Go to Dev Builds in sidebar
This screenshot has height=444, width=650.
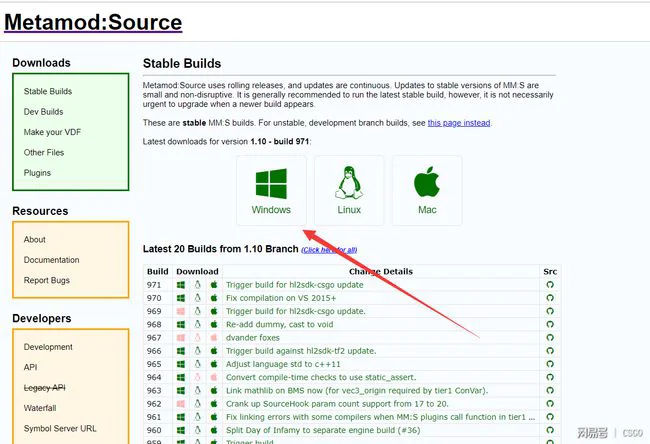[x=44, y=112]
